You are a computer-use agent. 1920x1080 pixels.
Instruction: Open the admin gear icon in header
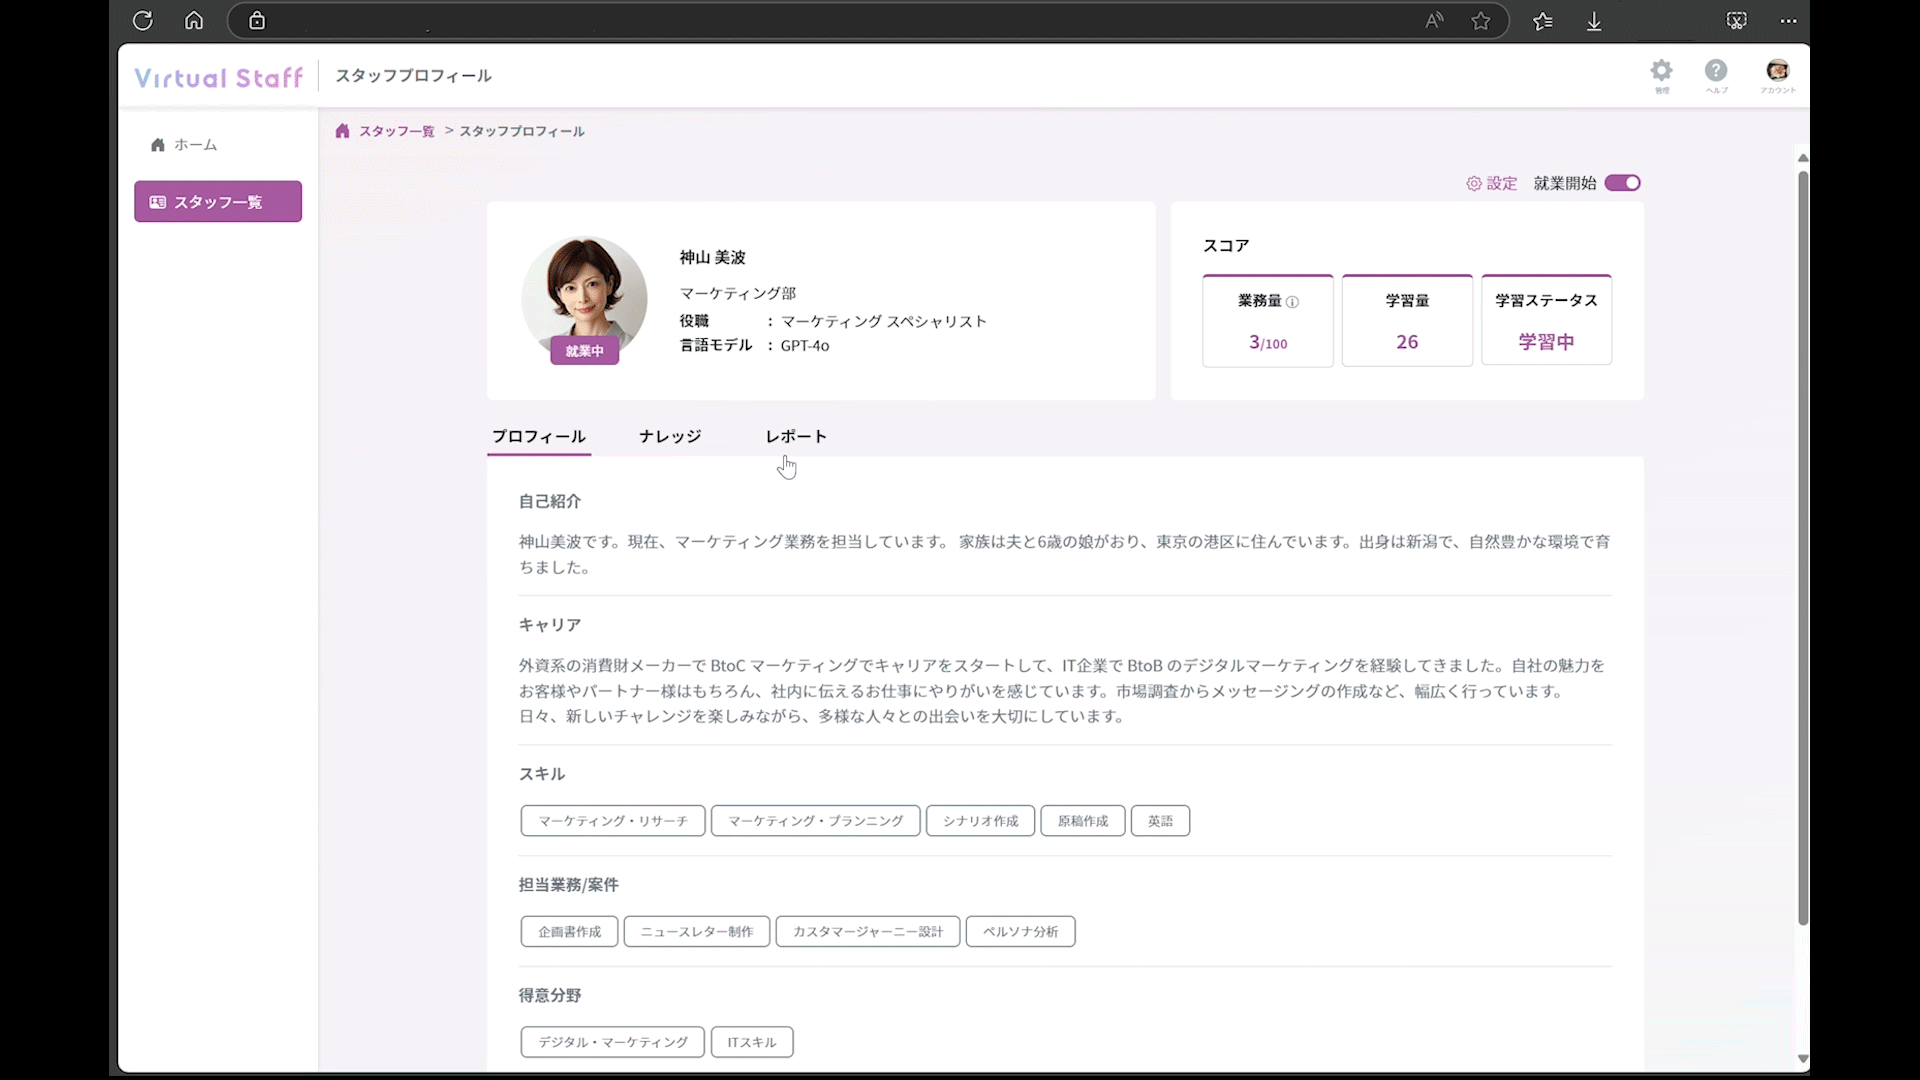1661,71
